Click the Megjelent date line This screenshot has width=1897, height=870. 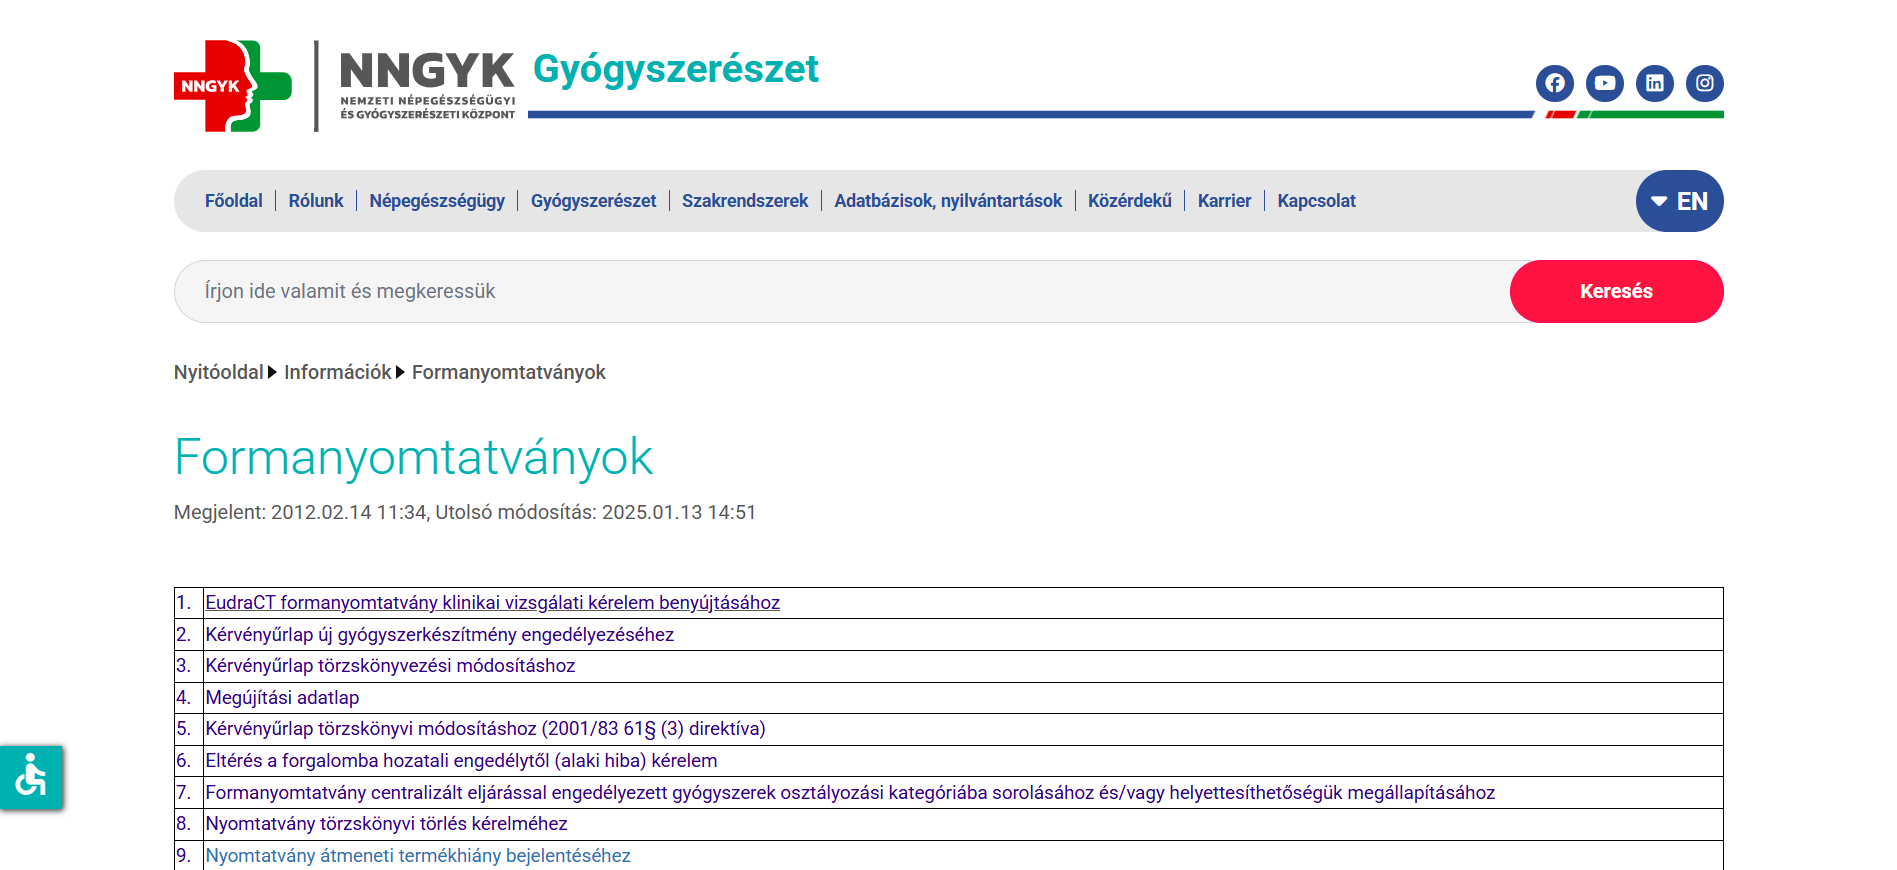(x=465, y=512)
